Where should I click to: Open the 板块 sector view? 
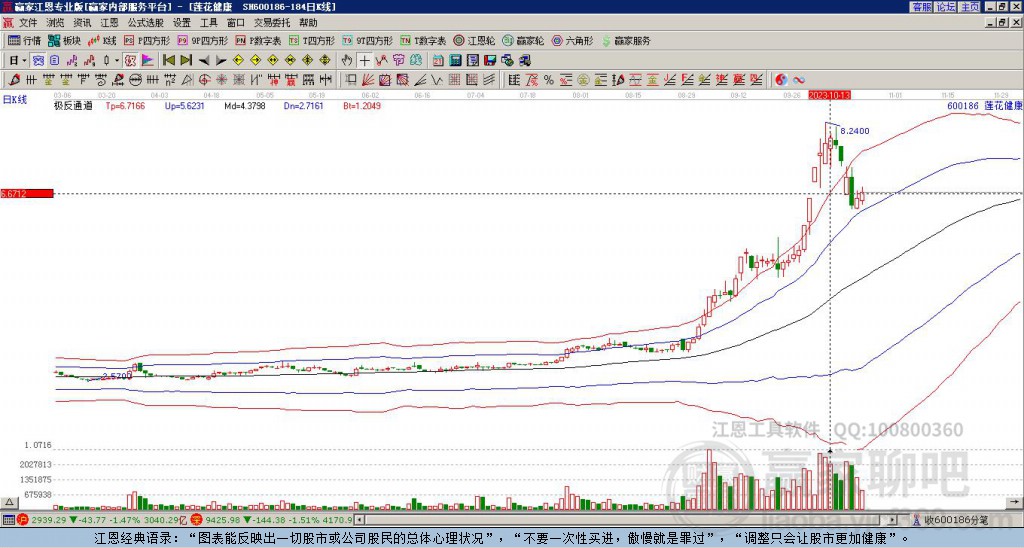tap(65, 40)
